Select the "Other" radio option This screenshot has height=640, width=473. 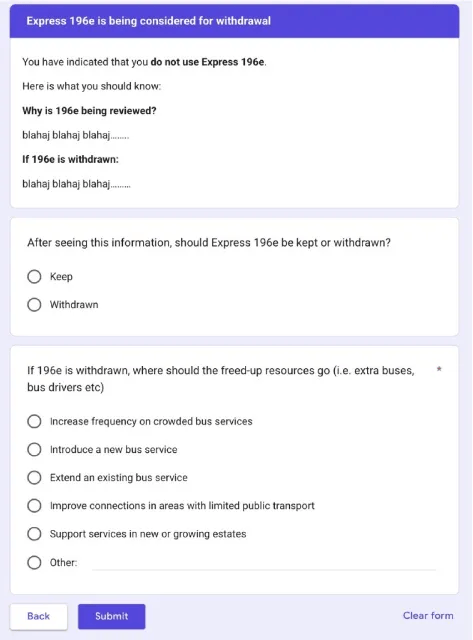34,562
